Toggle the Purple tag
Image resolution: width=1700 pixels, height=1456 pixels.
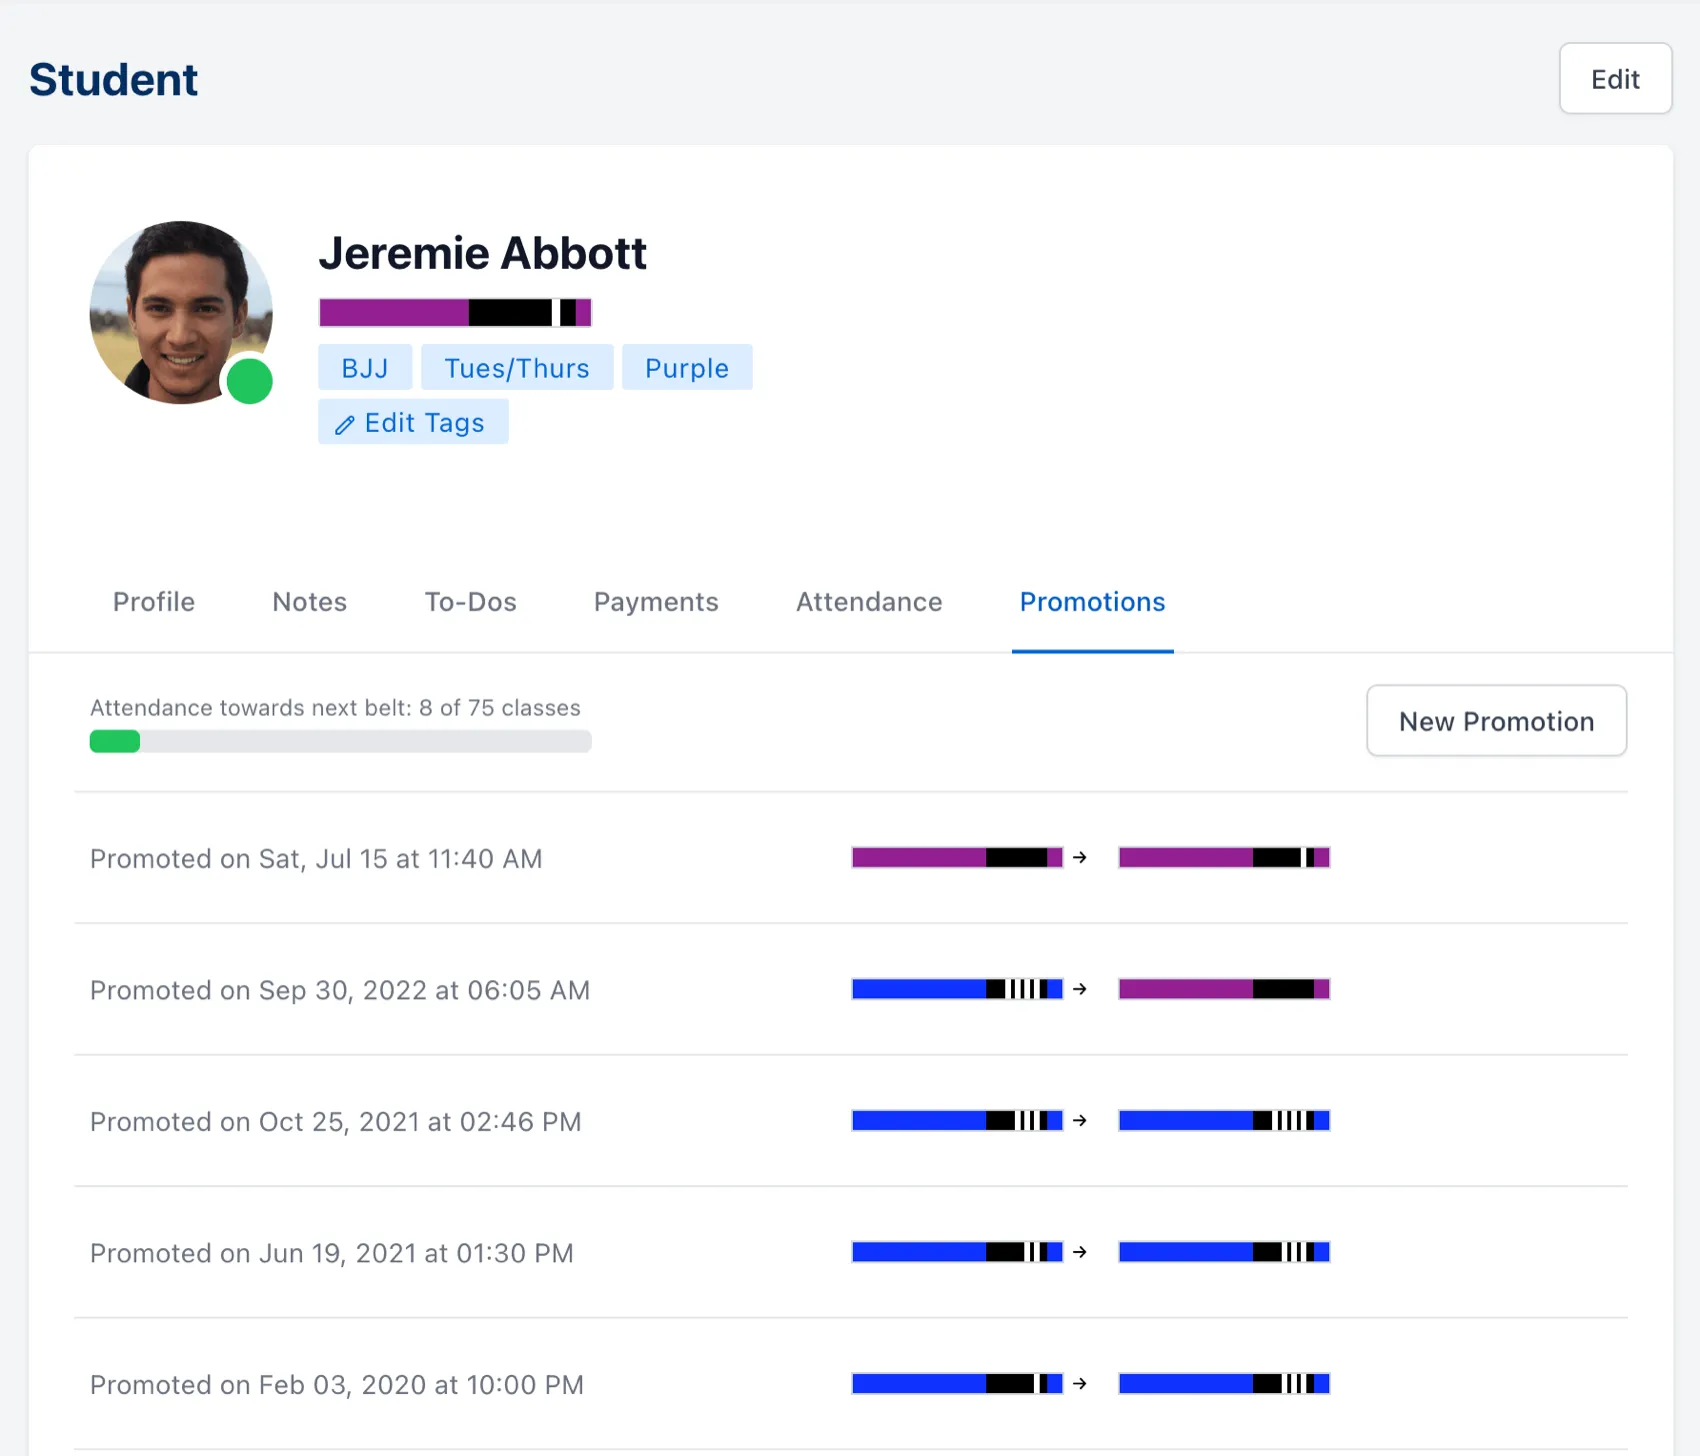pyautogui.click(x=687, y=367)
